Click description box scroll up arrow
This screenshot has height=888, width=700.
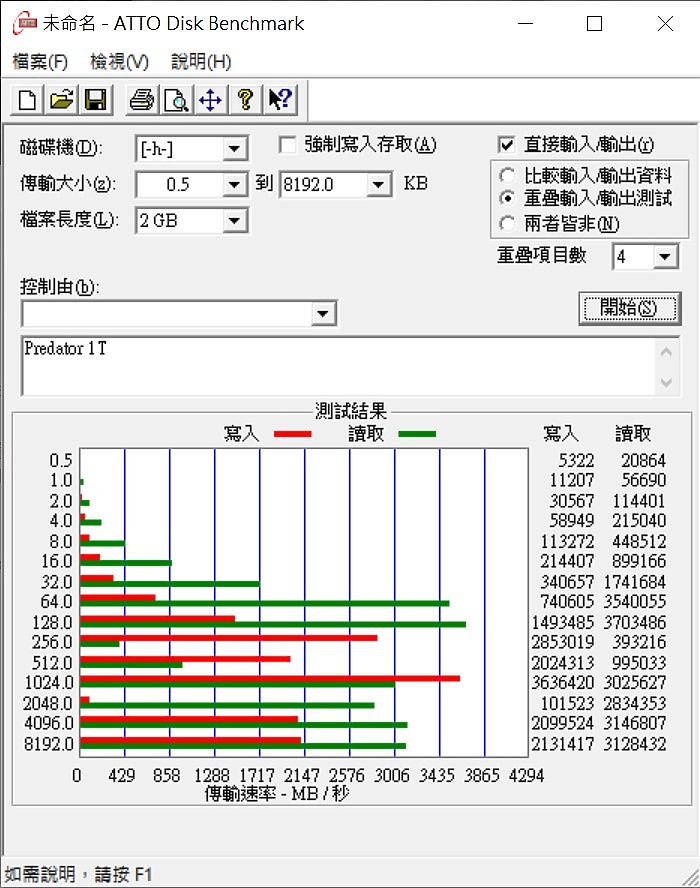pos(667,352)
